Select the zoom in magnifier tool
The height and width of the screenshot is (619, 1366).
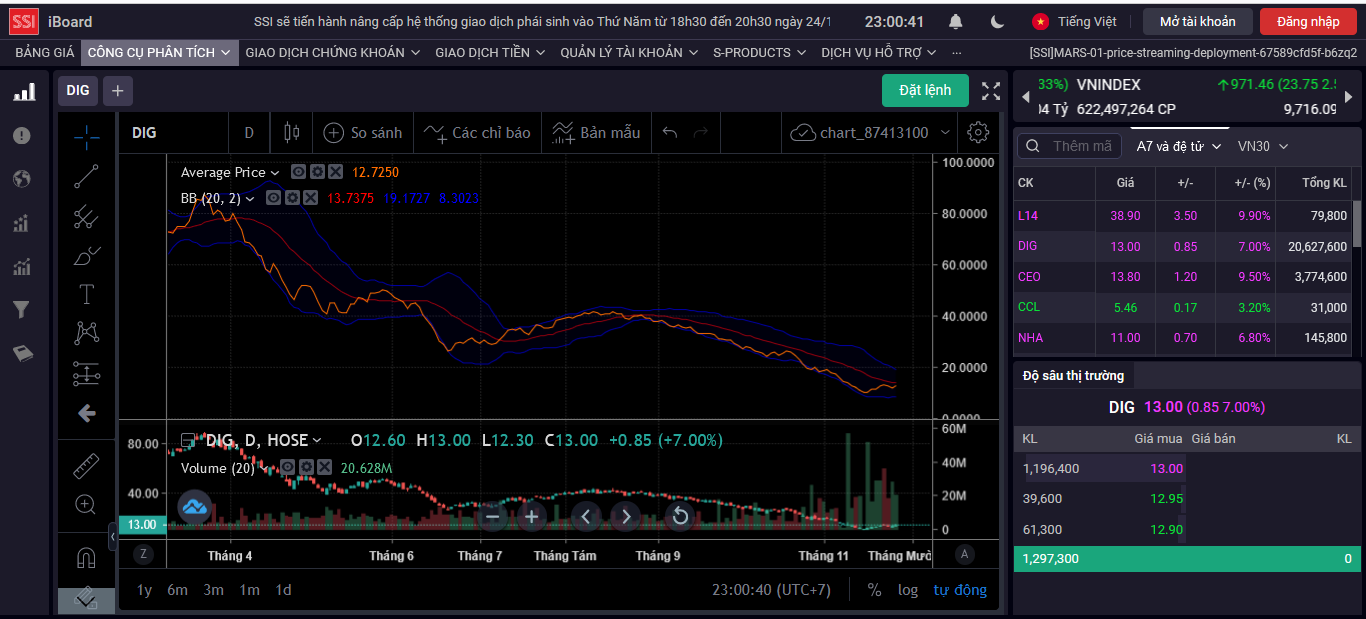pos(87,505)
